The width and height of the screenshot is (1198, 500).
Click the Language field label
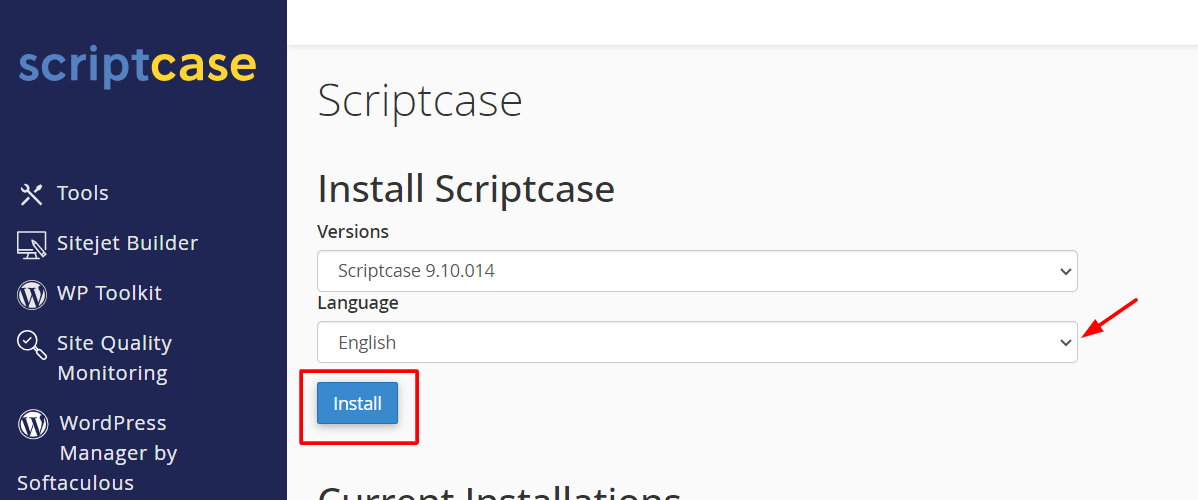358,303
